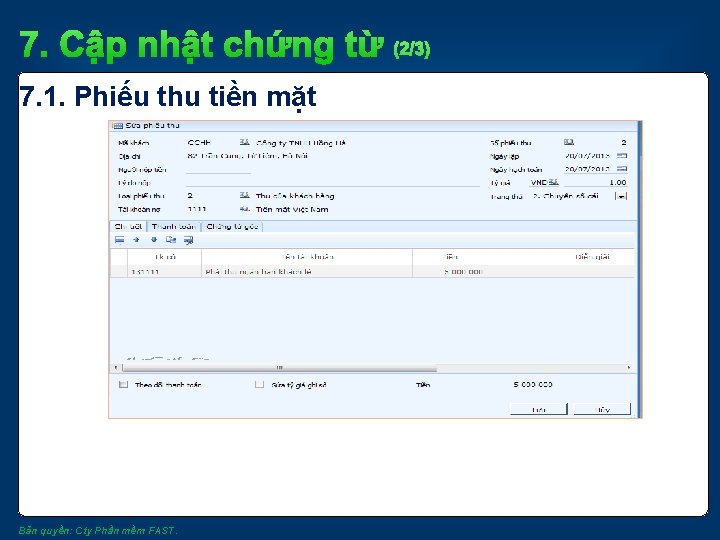Viewport: 720px width, 540px height.
Task: Click the Tỷ giá value 1.00 field
Action: tap(596, 182)
